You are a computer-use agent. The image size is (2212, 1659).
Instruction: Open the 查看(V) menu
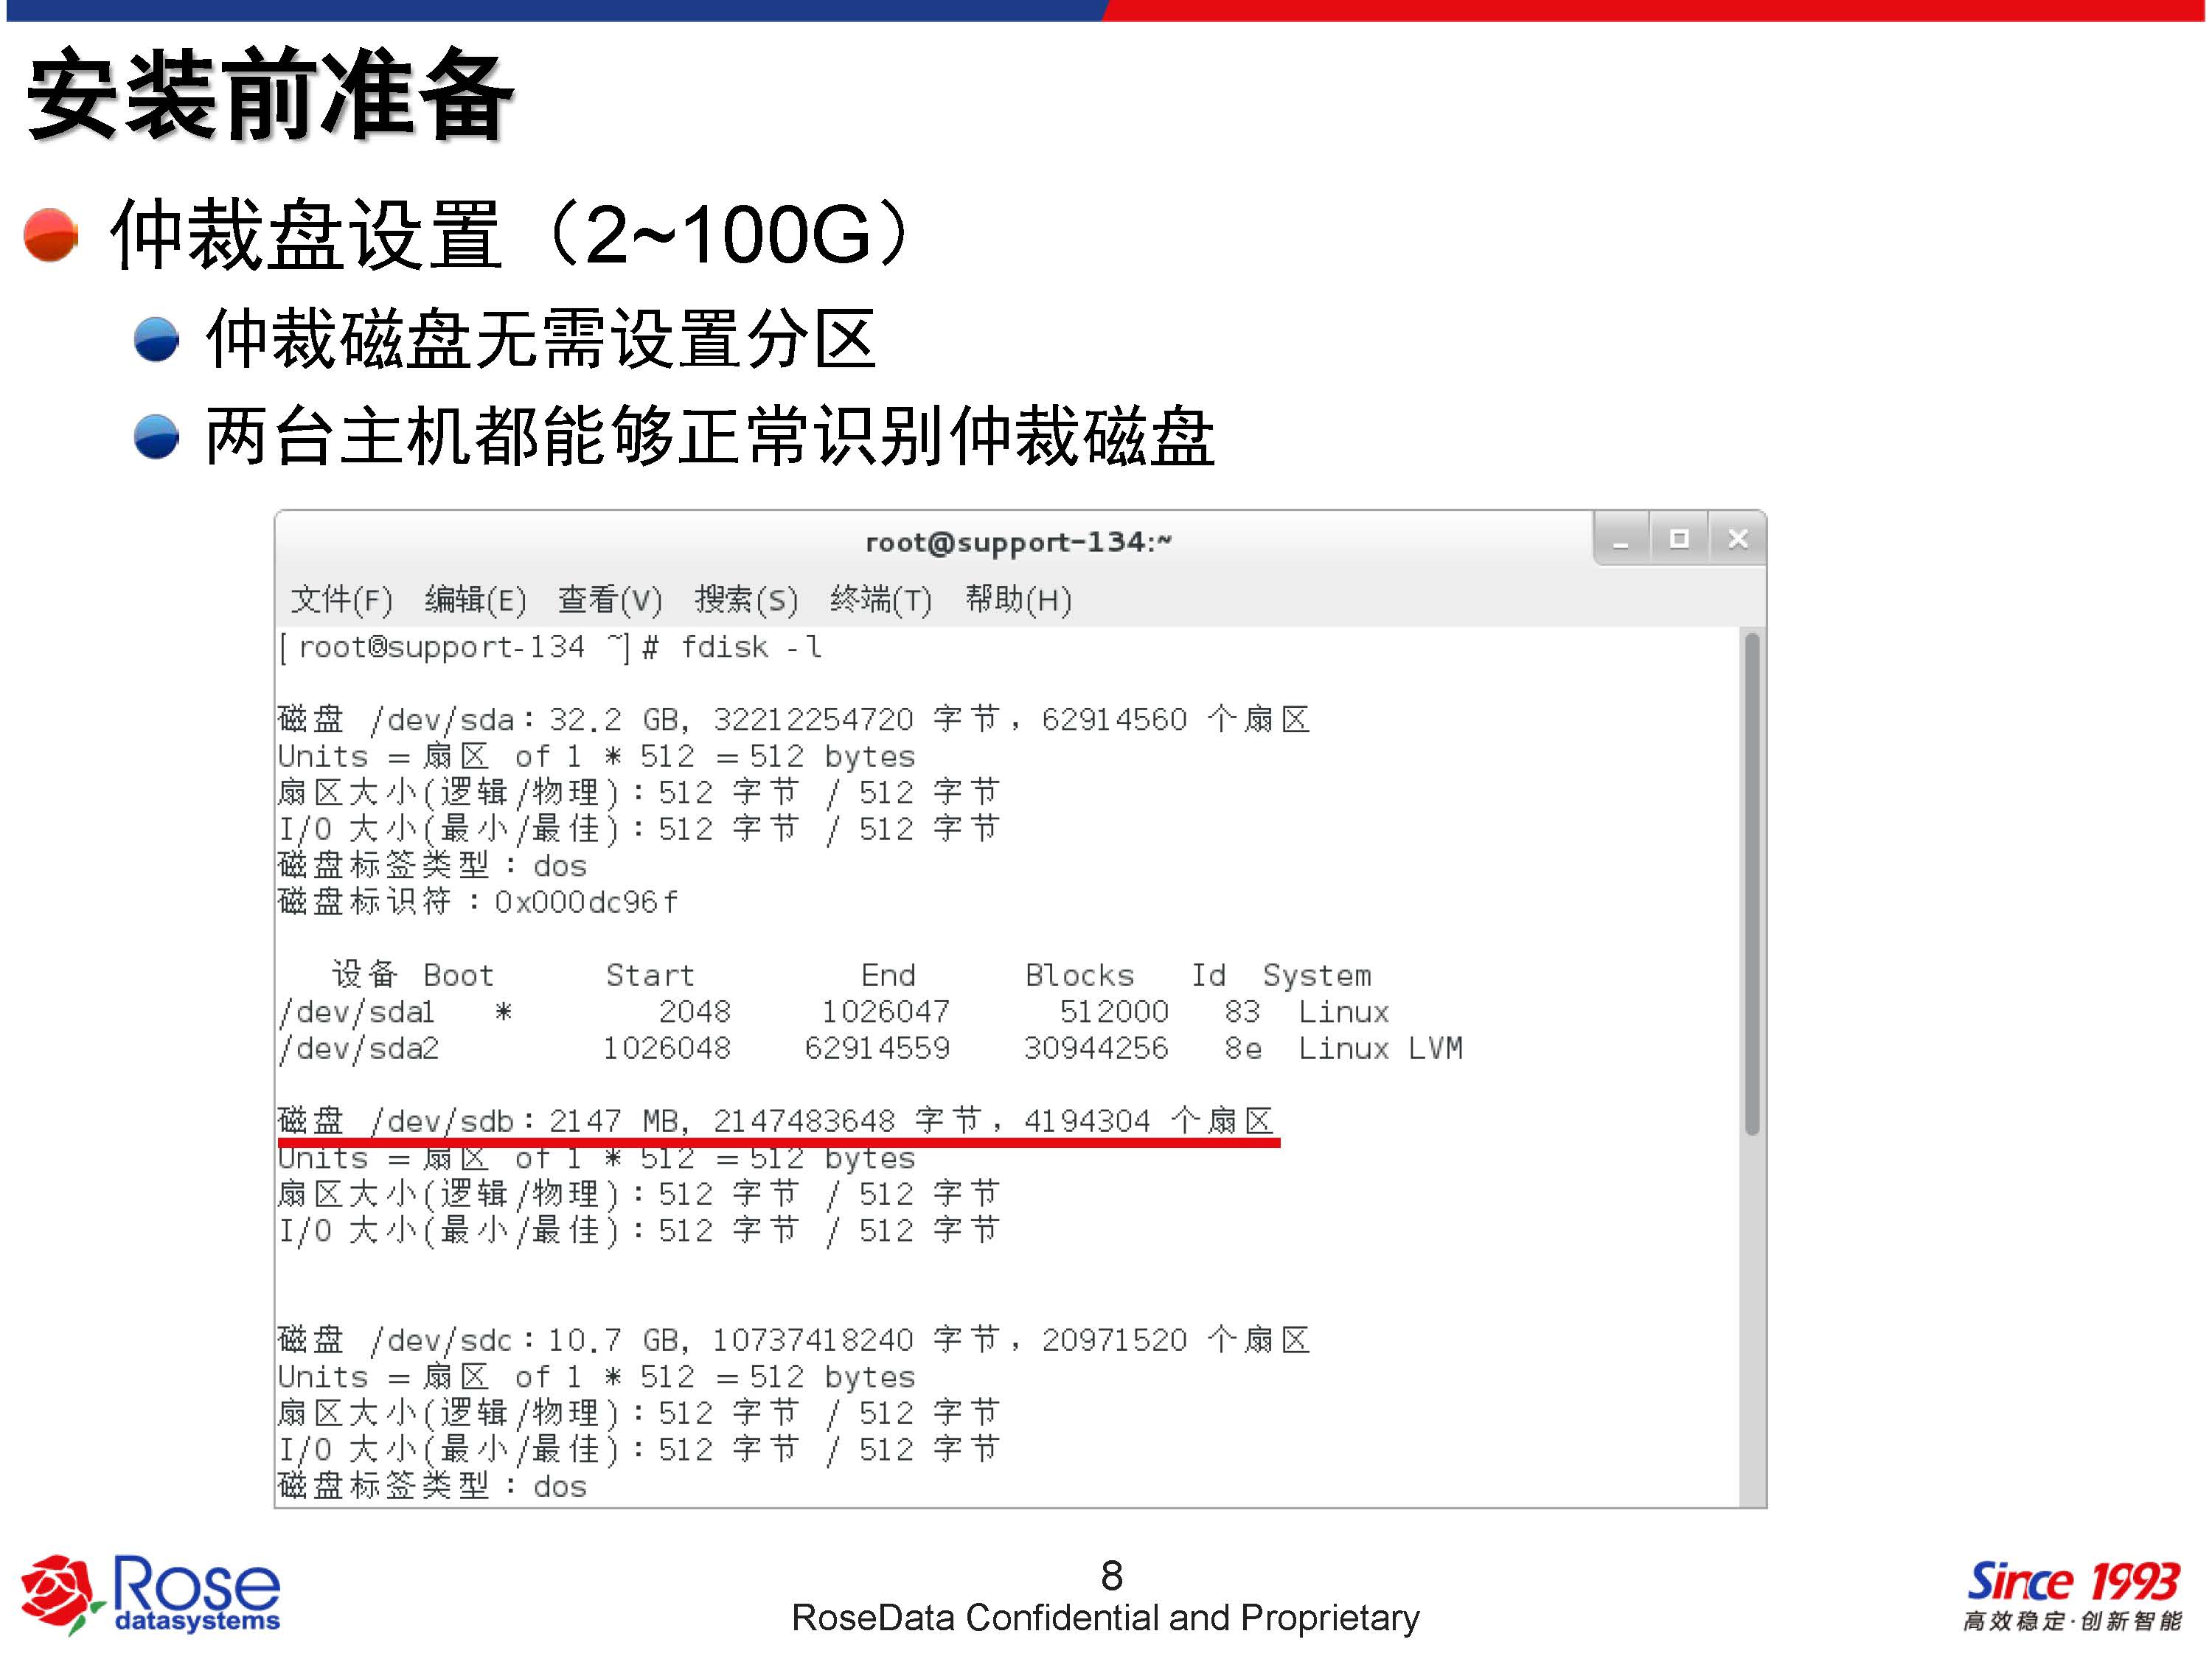[609, 600]
